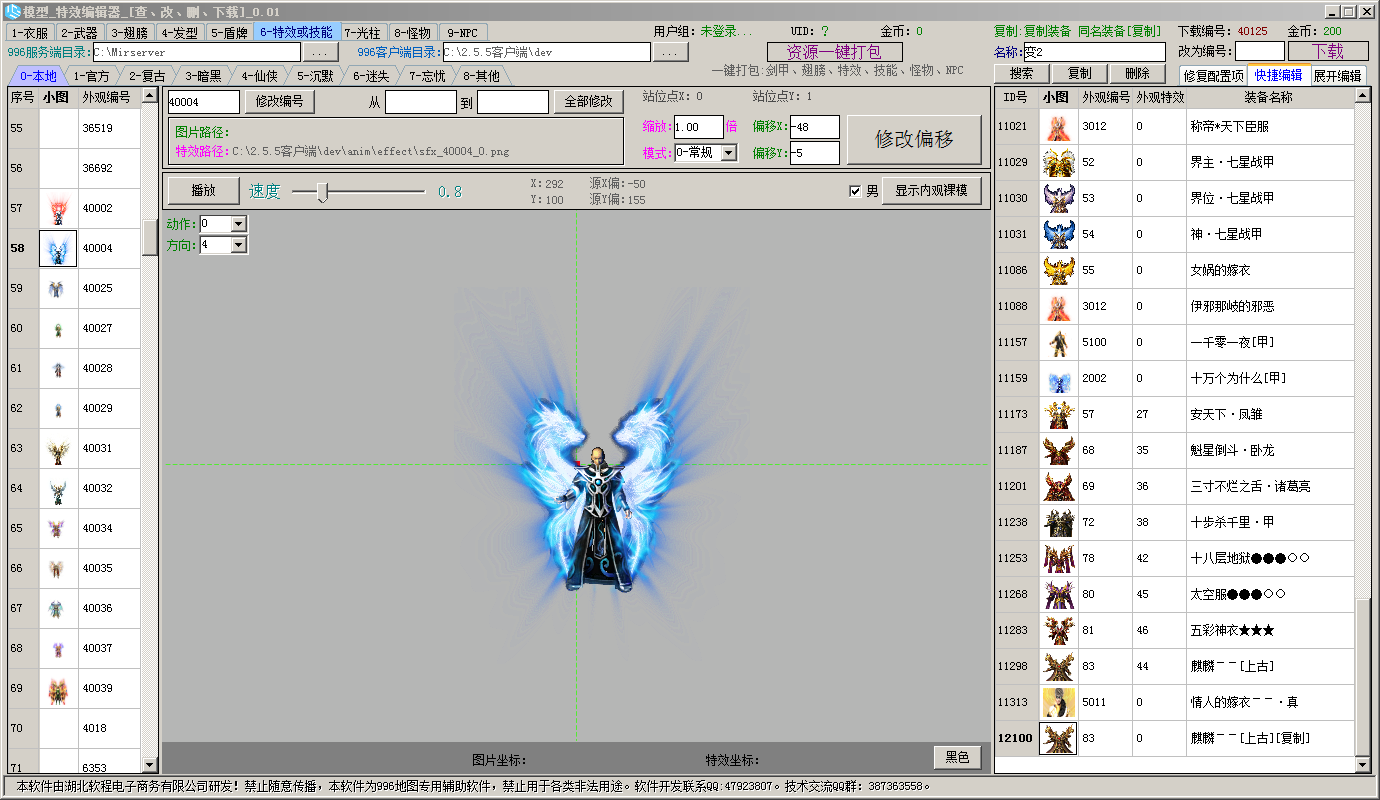The height and width of the screenshot is (800, 1380).
Task: Browse for the 996客户端目录 folder
Action: [671, 52]
